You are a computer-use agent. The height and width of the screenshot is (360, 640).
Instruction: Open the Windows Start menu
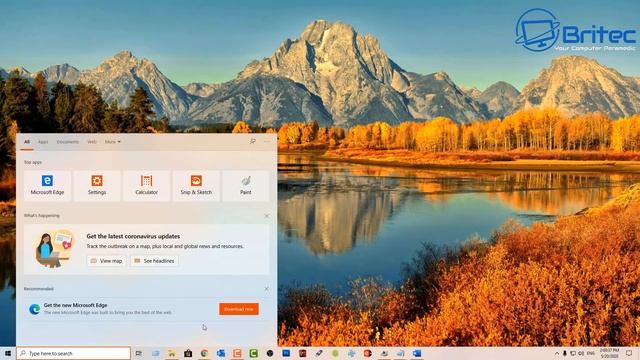[8, 353]
